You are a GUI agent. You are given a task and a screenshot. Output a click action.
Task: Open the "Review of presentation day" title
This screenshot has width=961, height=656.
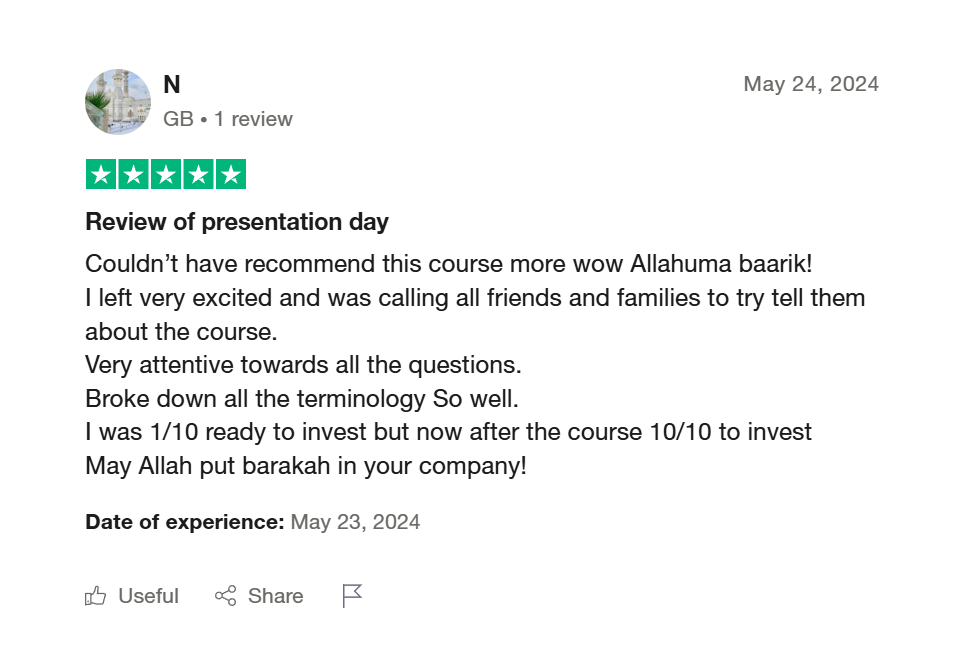click(x=237, y=222)
